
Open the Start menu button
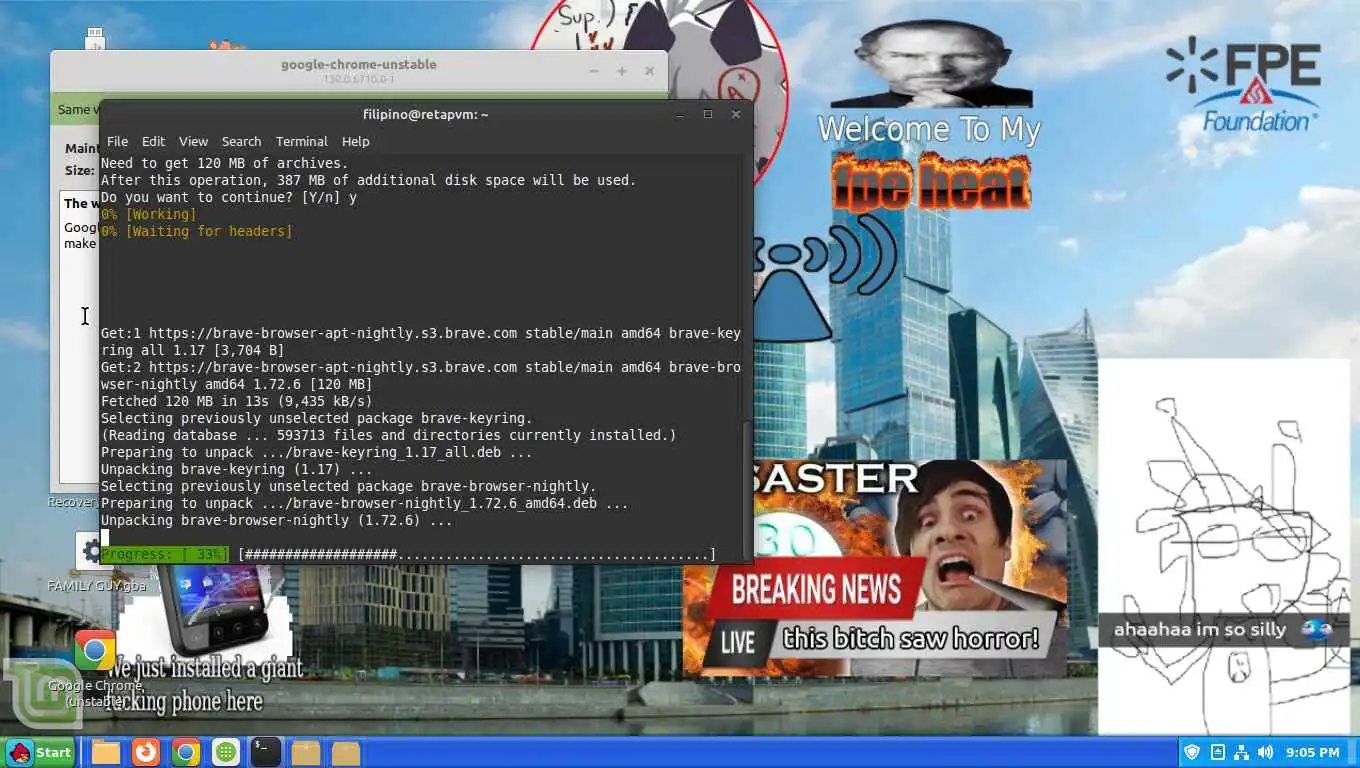click(x=40, y=752)
